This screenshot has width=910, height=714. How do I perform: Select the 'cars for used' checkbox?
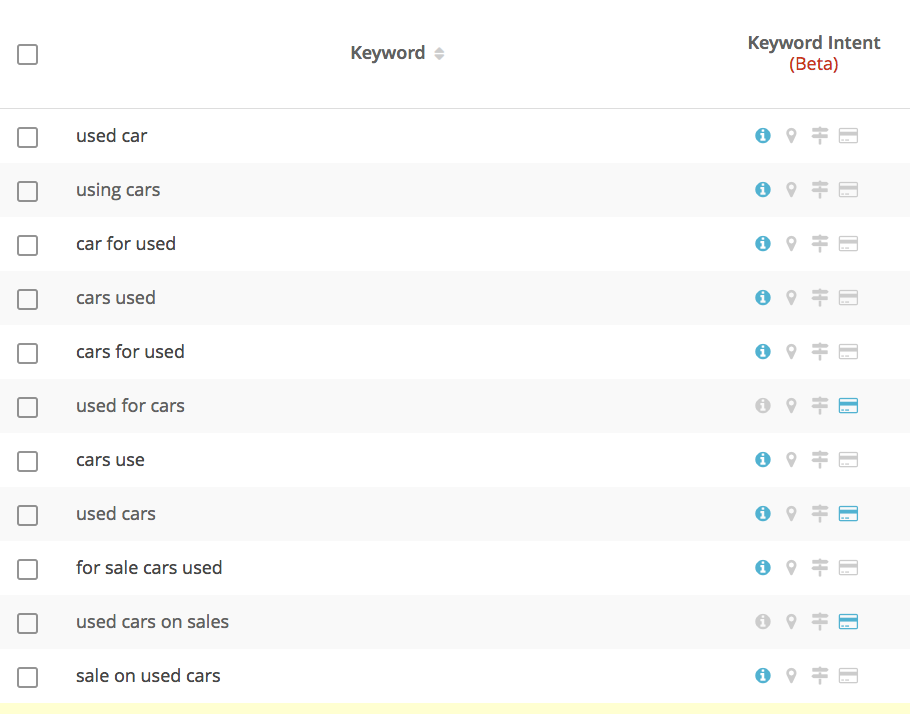27,354
